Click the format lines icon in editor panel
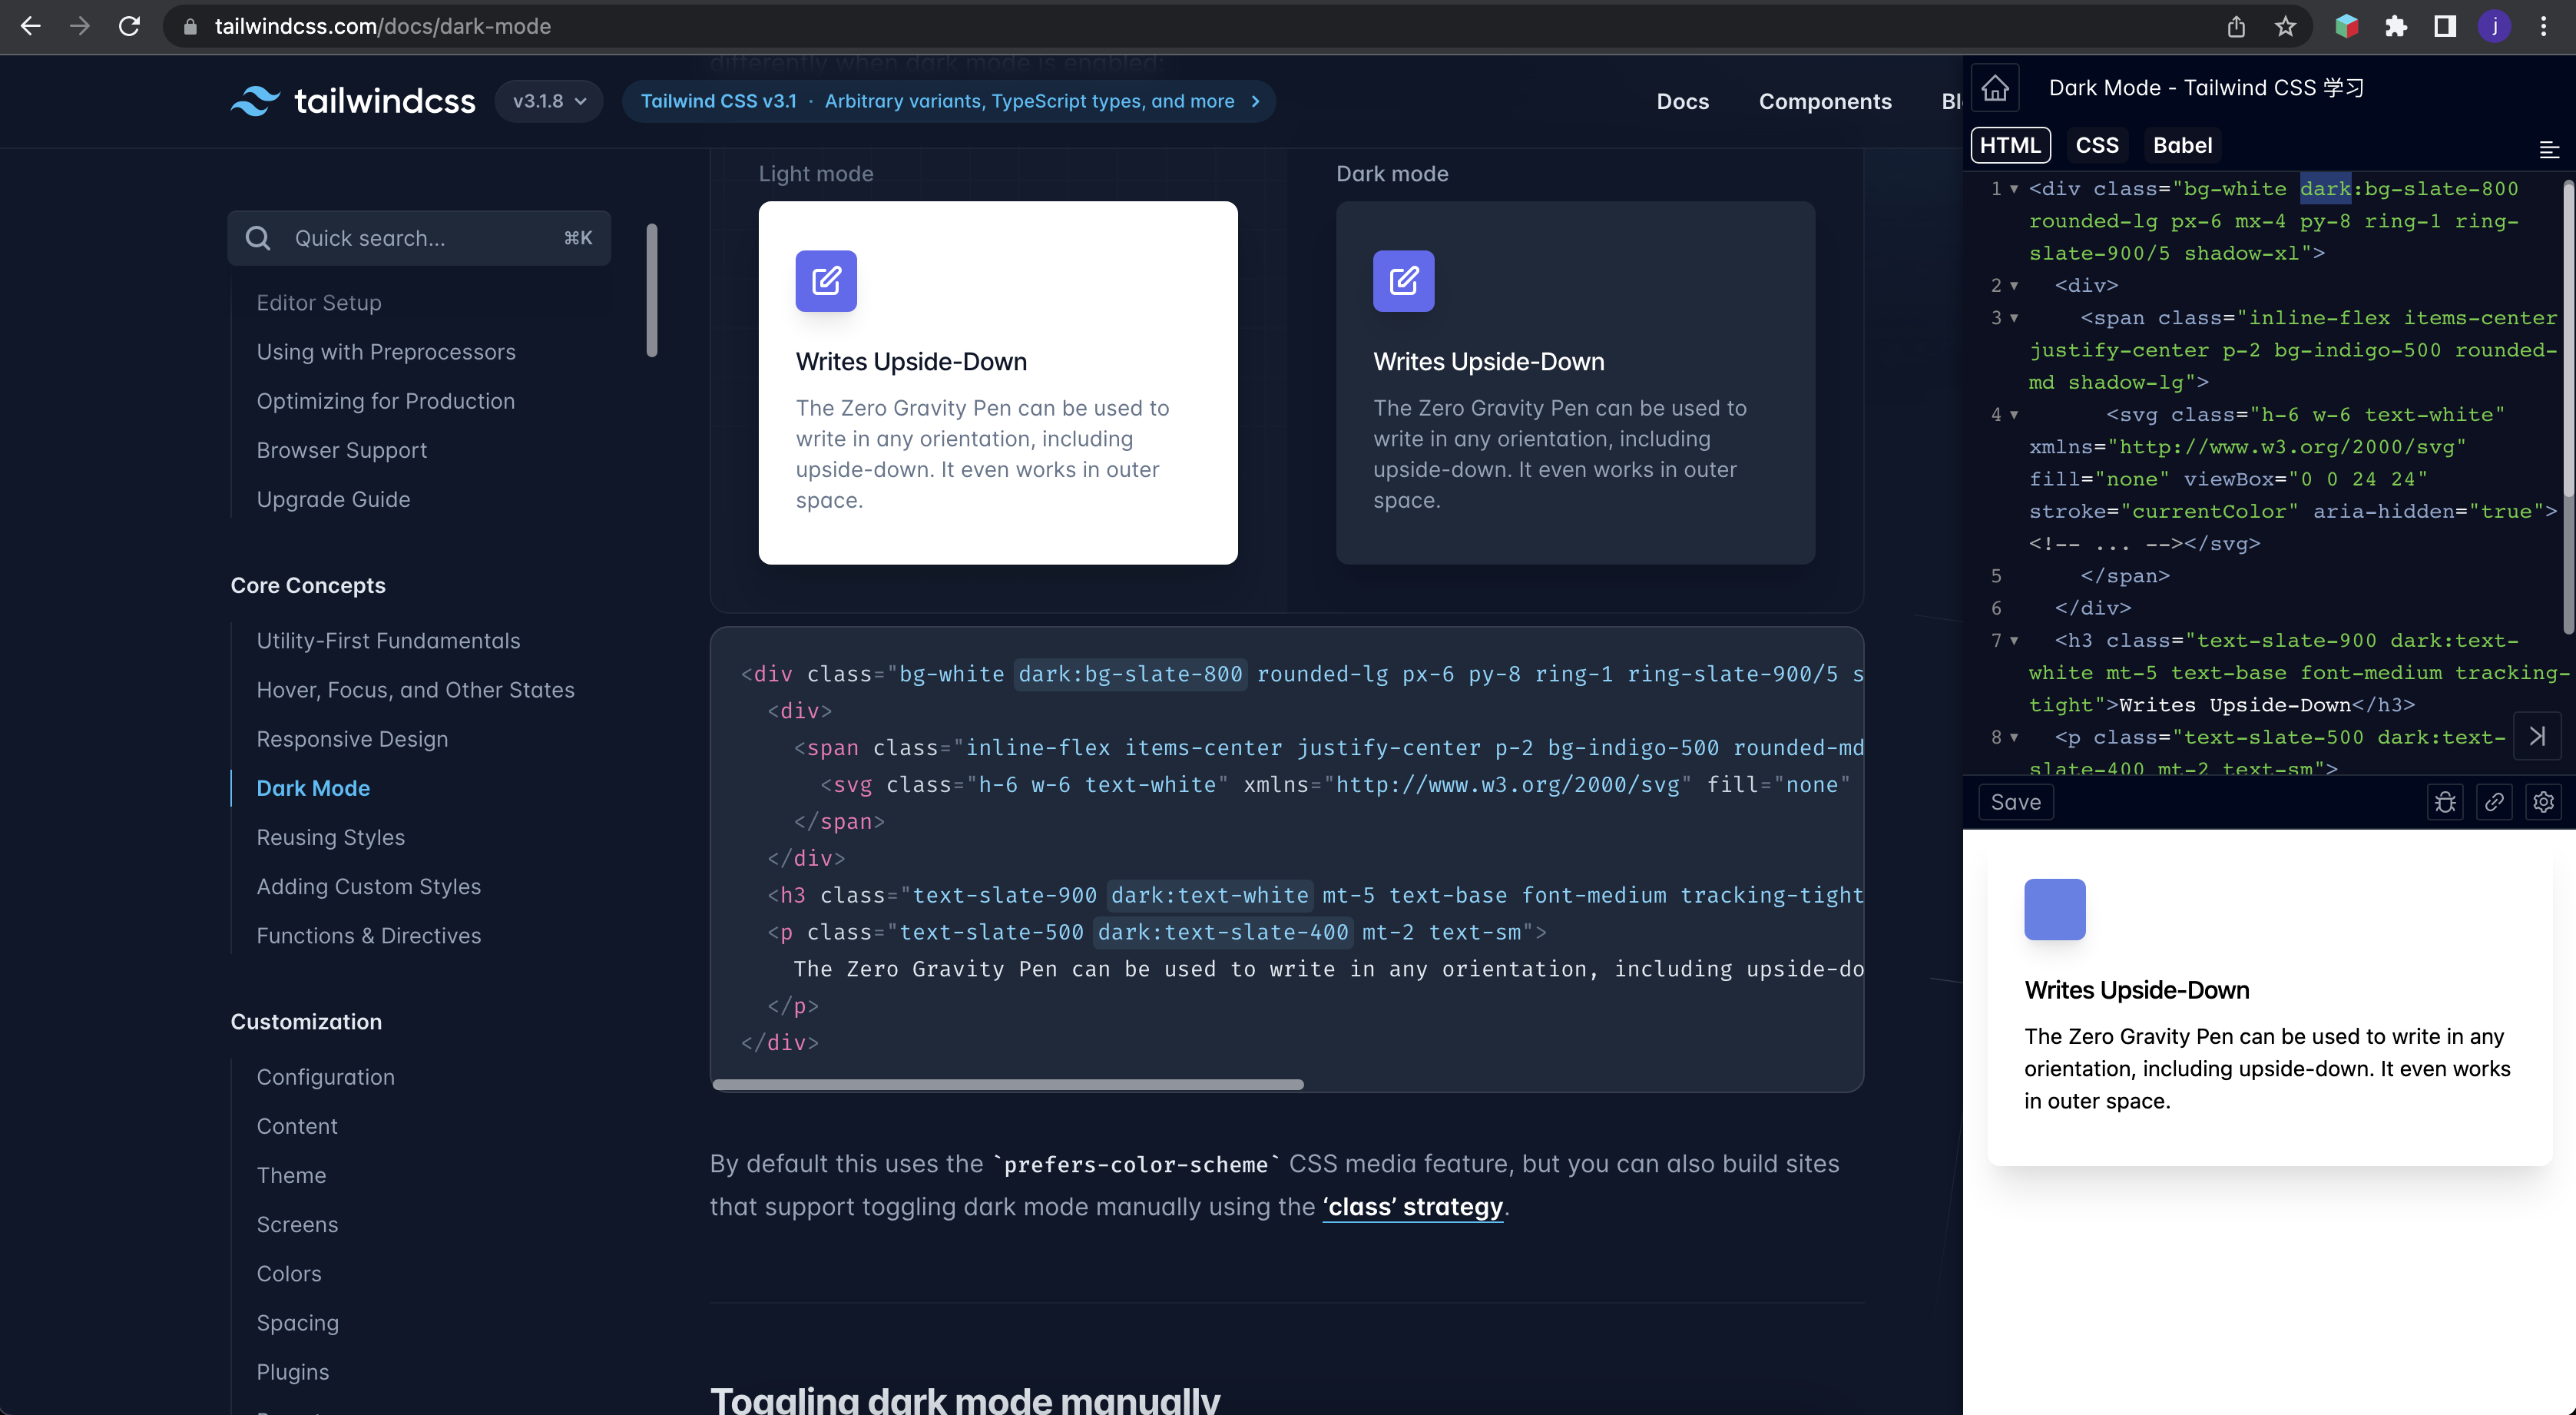Image resolution: width=2576 pixels, height=1415 pixels. coord(2549,150)
